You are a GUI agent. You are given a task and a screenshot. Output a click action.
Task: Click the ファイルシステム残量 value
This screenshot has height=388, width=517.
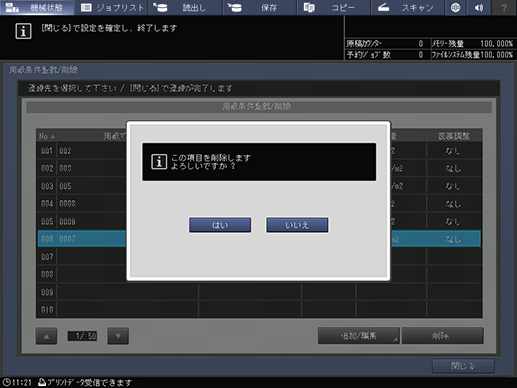pyautogui.click(x=496, y=55)
